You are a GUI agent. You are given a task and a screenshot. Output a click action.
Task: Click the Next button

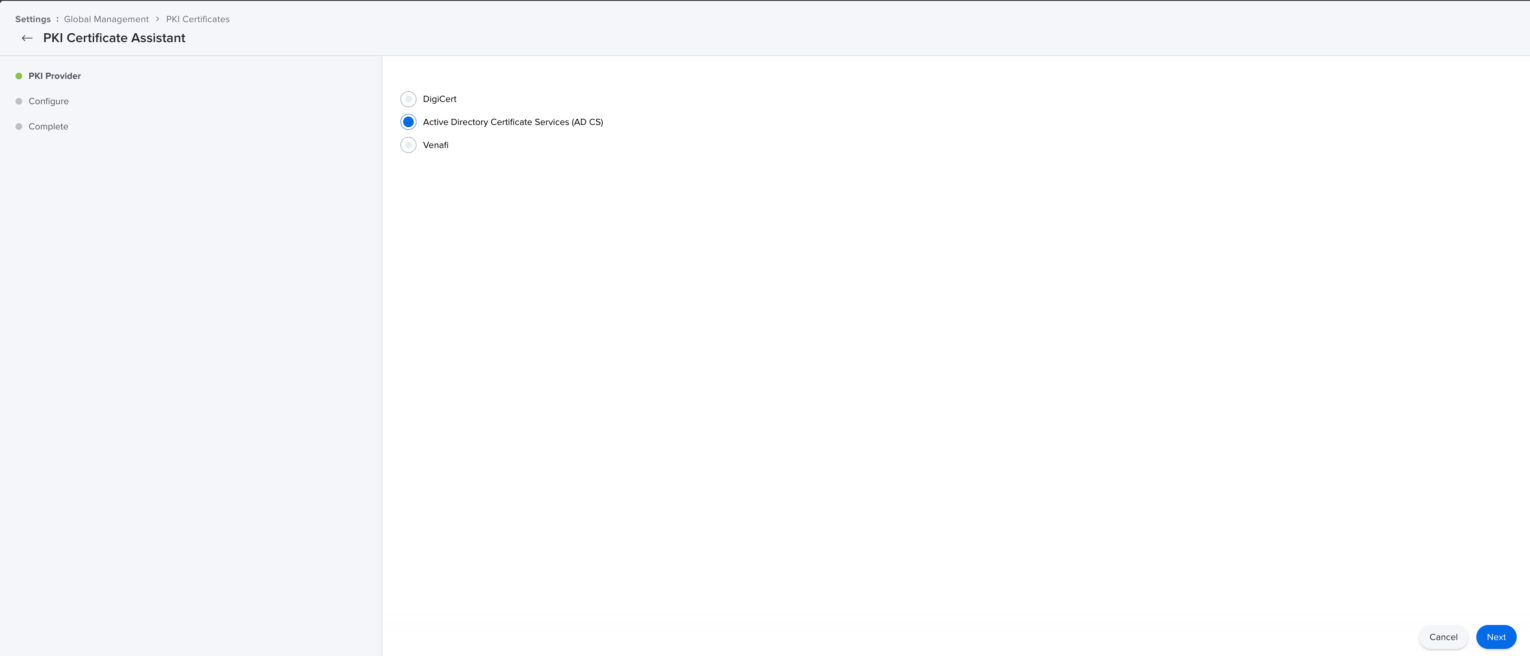click(x=1496, y=636)
